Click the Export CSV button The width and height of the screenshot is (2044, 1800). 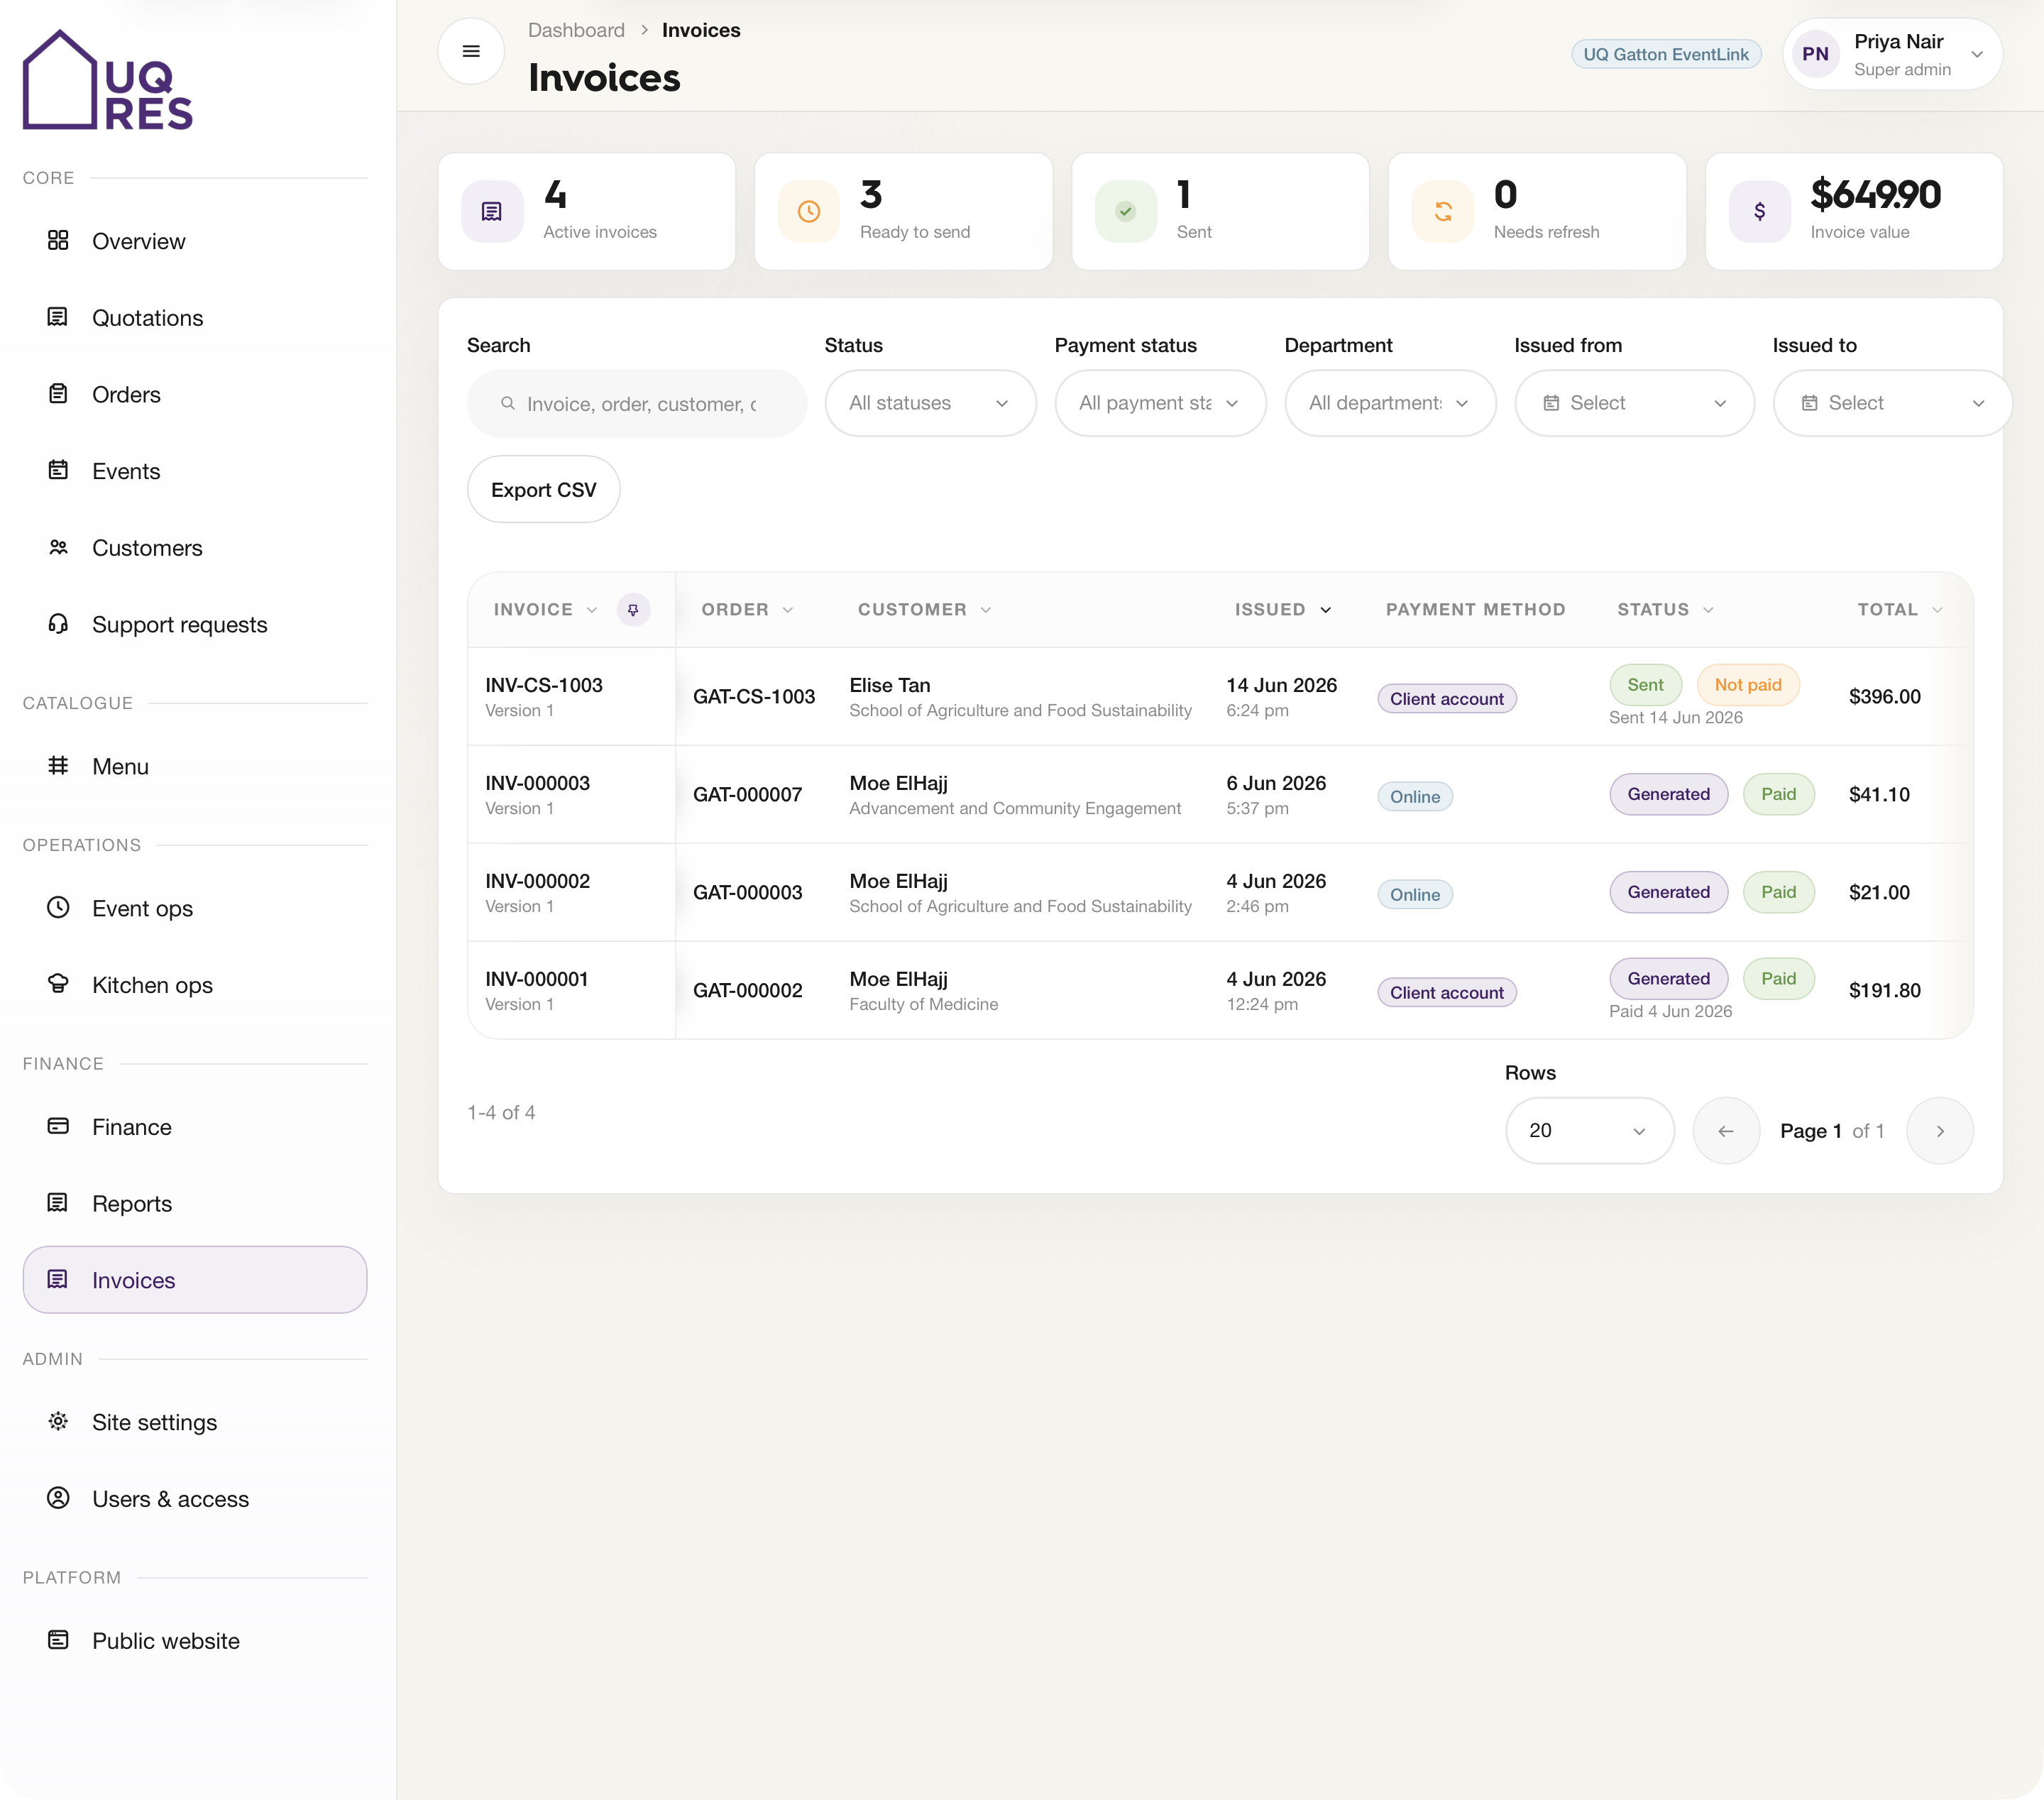coord(543,490)
